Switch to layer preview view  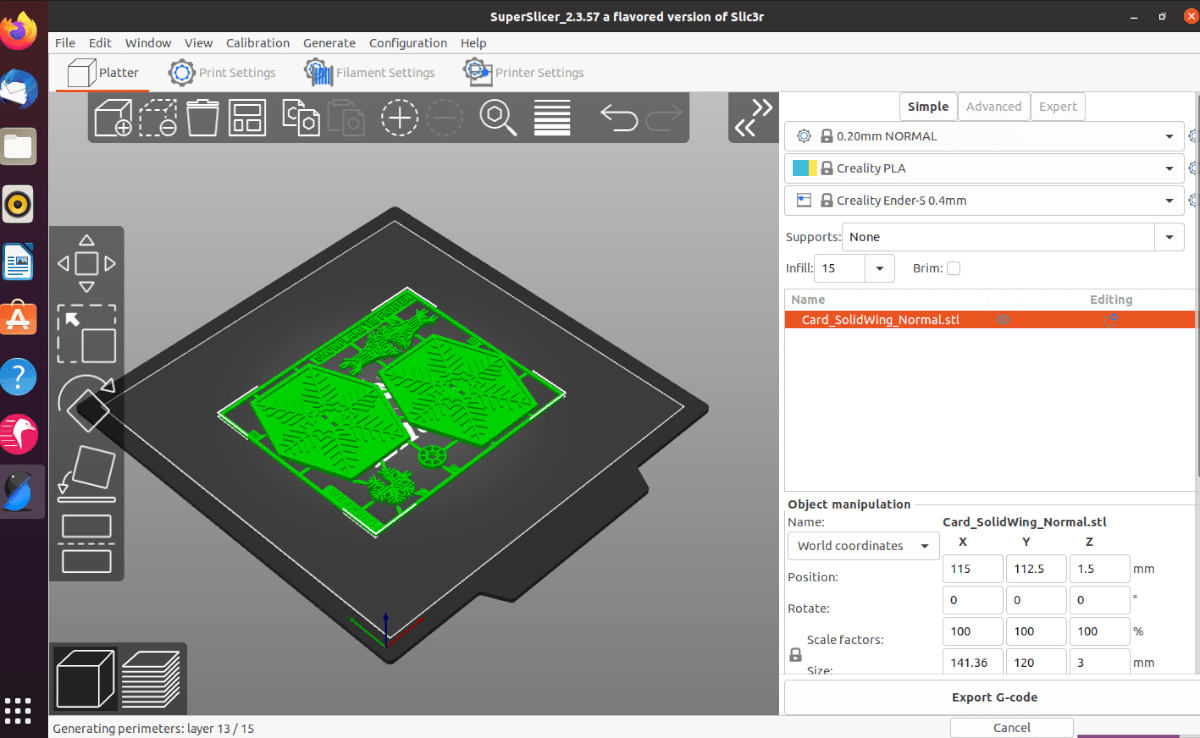[x=152, y=678]
